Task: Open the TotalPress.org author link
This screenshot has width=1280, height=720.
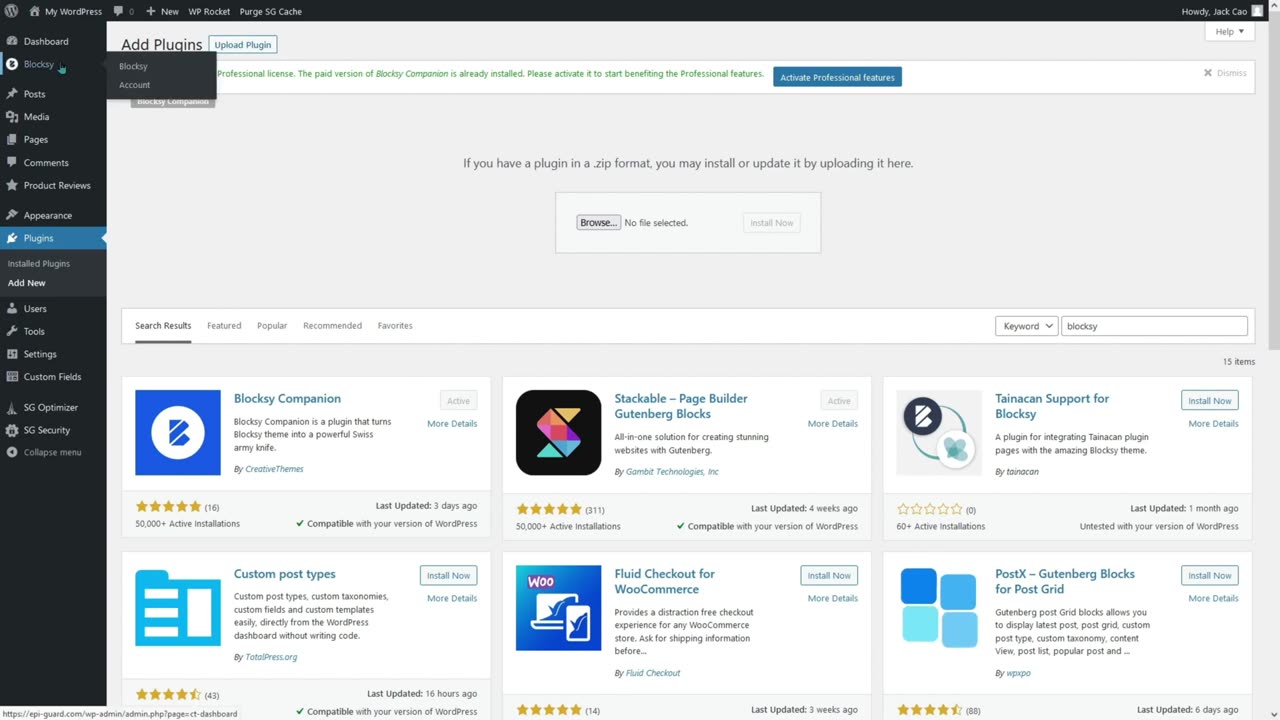Action: point(271,657)
